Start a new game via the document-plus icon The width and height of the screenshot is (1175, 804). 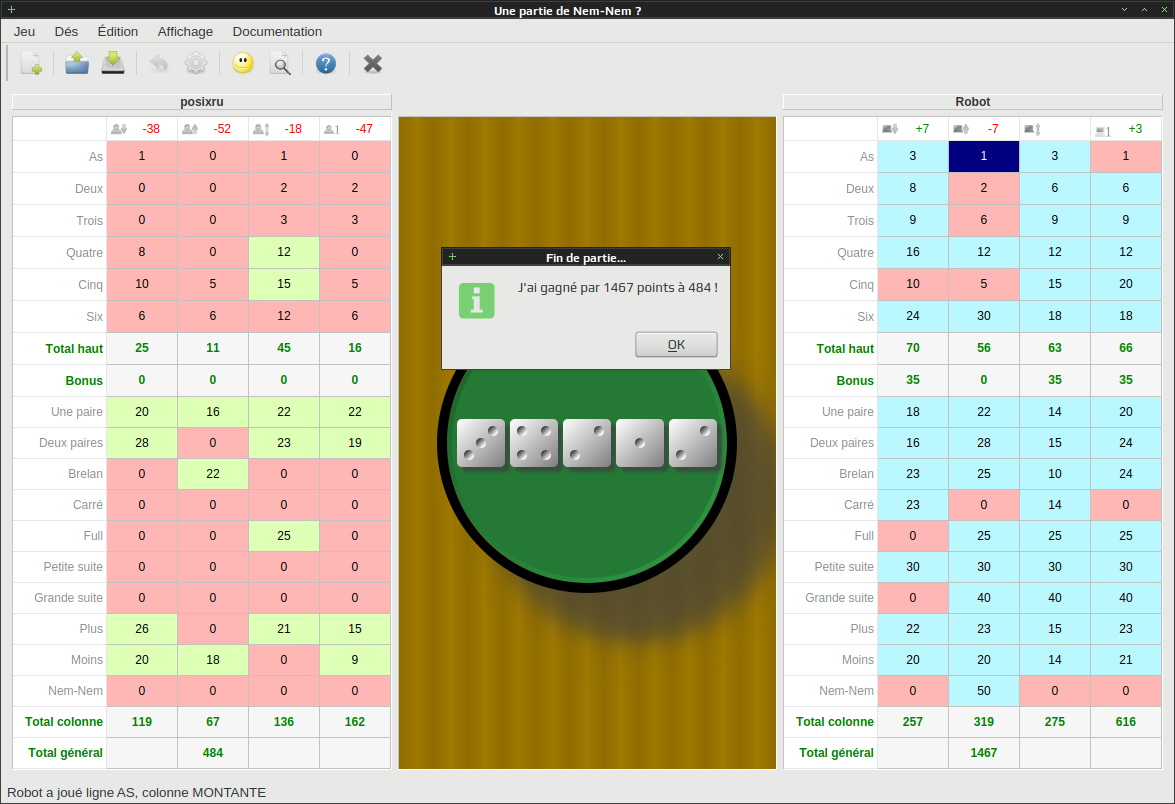(31, 64)
